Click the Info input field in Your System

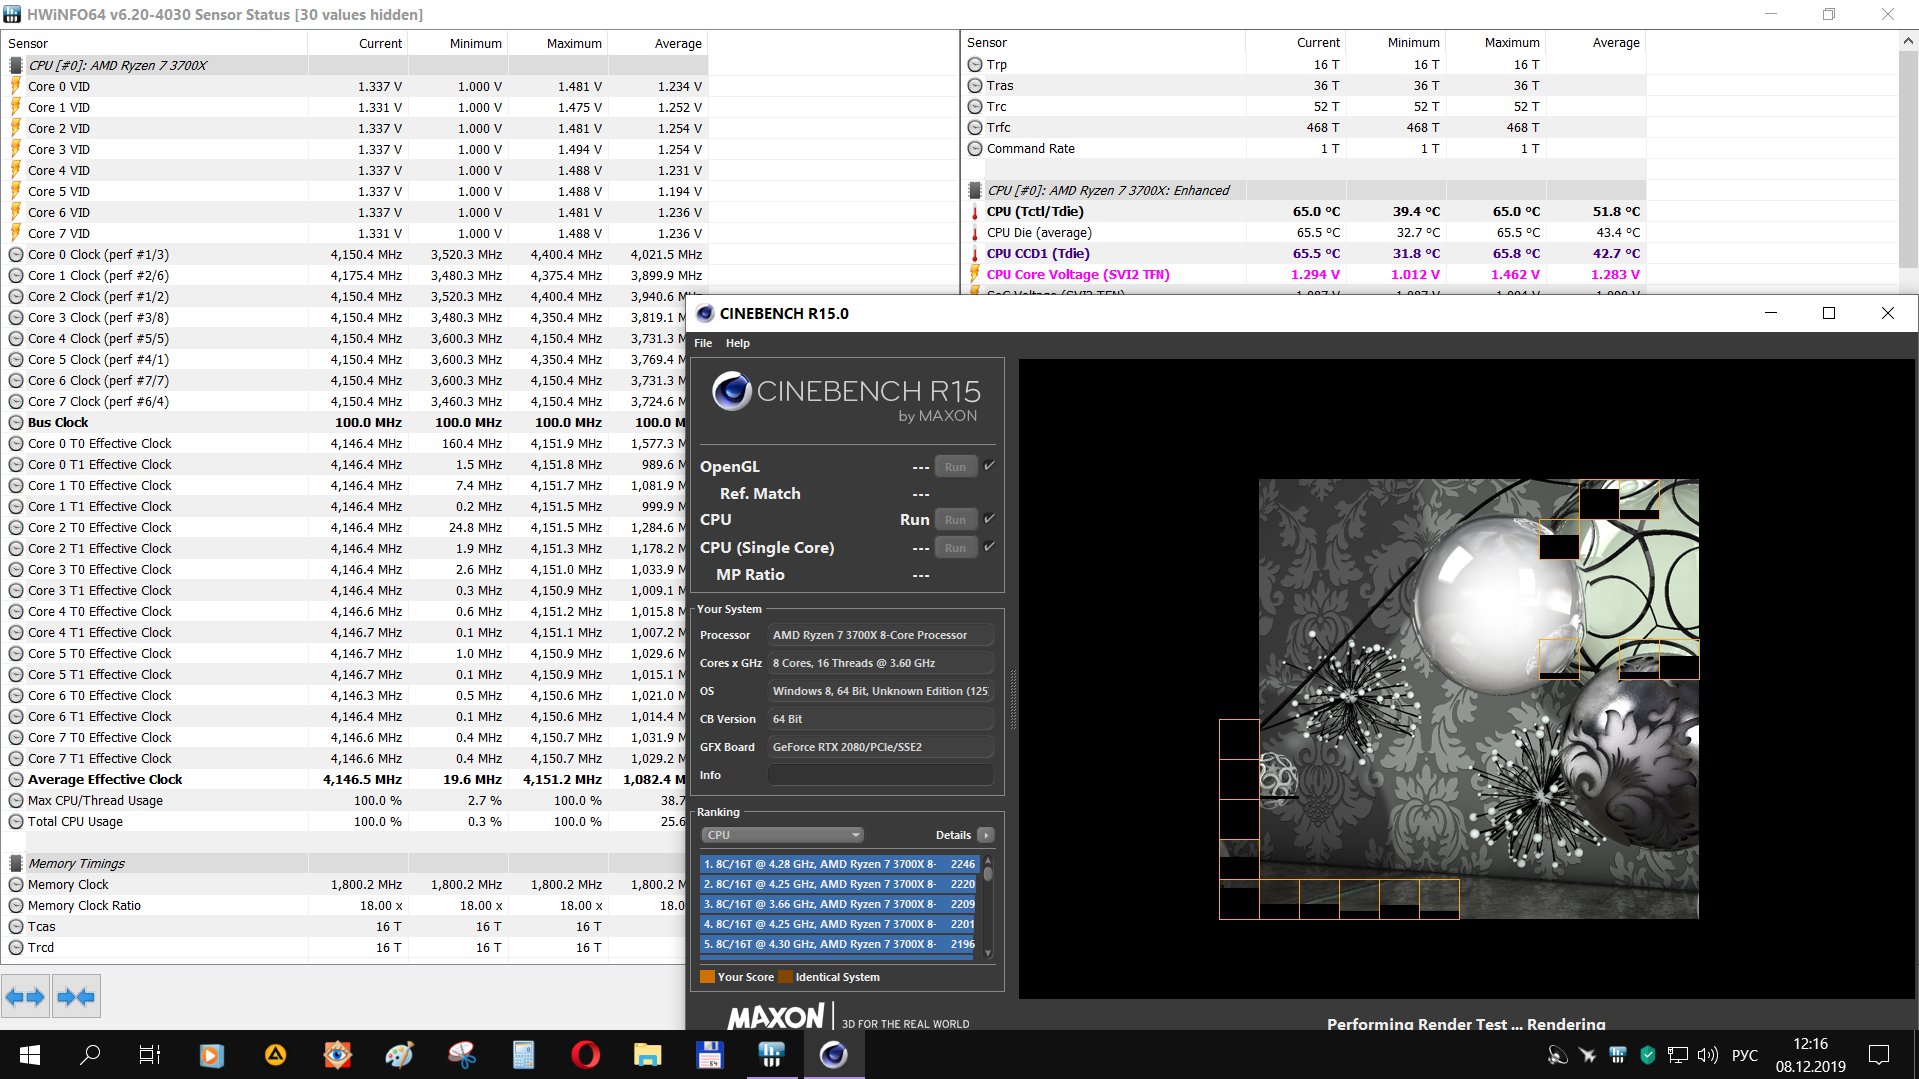880,775
